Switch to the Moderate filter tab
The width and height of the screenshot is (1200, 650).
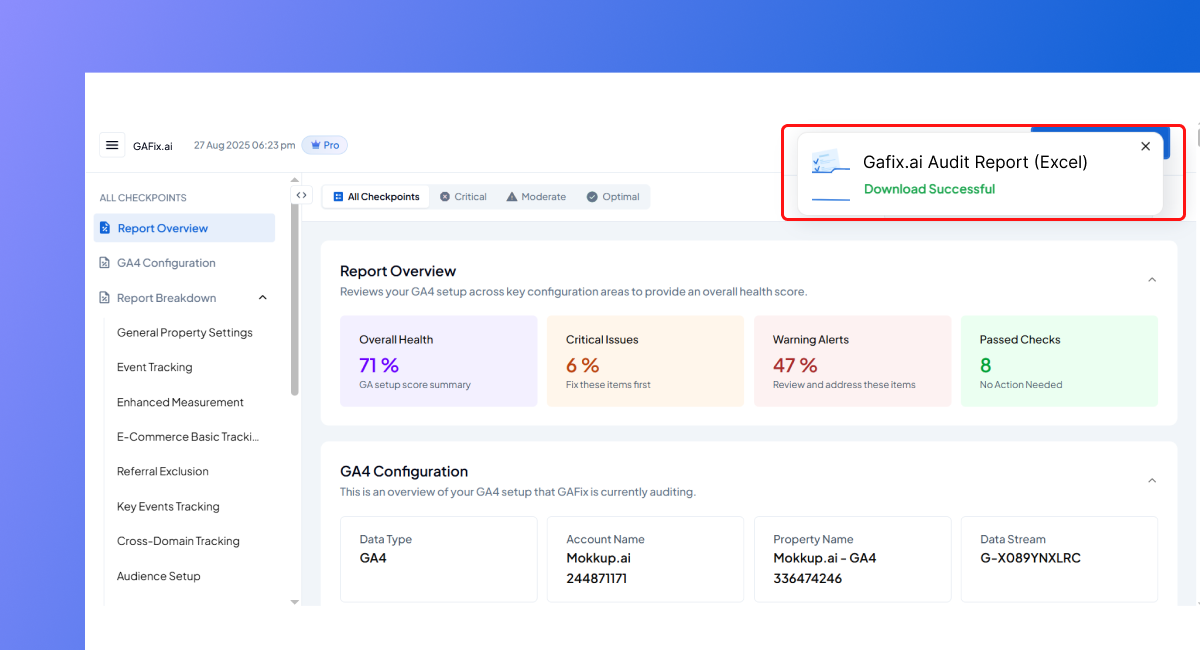(x=536, y=197)
